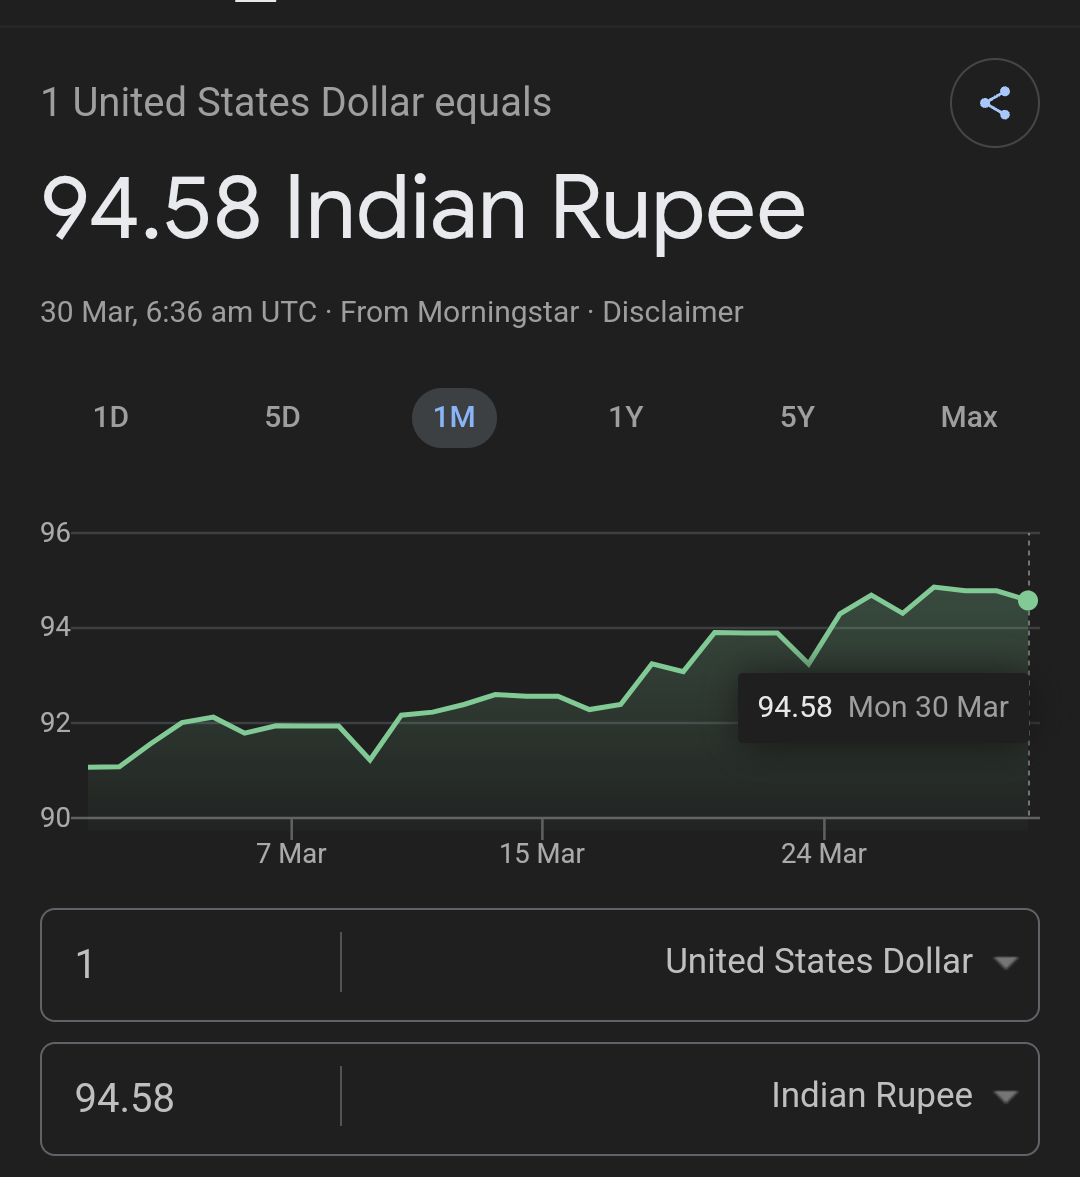Image resolution: width=1080 pixels, height=1177 pixels.
Task: Switch to the 5Y chart view
Action: click(797, 417)
